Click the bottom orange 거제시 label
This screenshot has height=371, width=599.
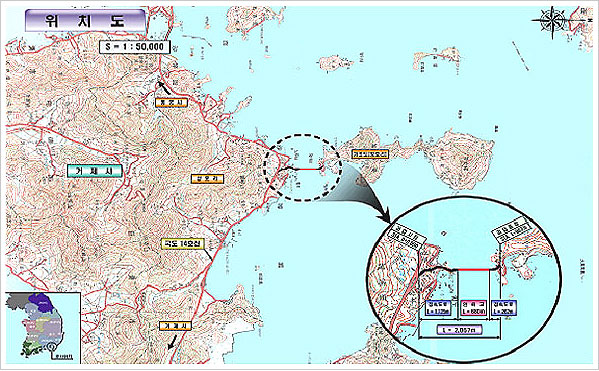click(x=175, y=326)
